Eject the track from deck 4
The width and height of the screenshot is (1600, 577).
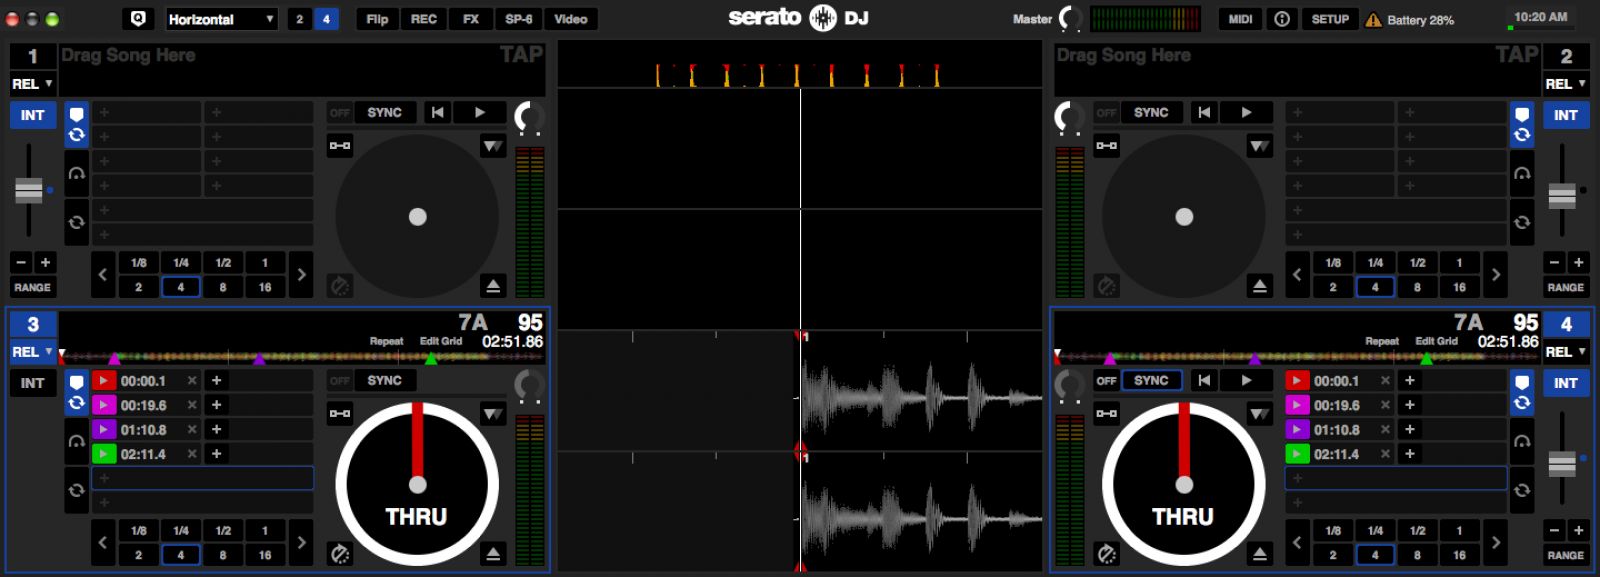[1260, 554]
